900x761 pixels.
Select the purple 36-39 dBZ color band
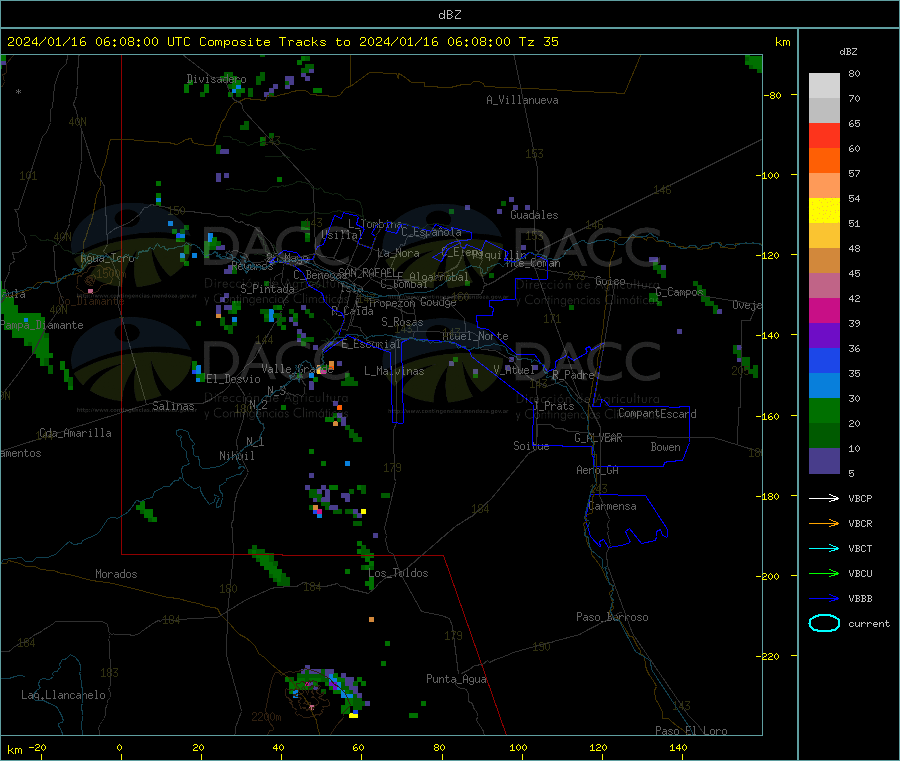(x=824, y=336)
